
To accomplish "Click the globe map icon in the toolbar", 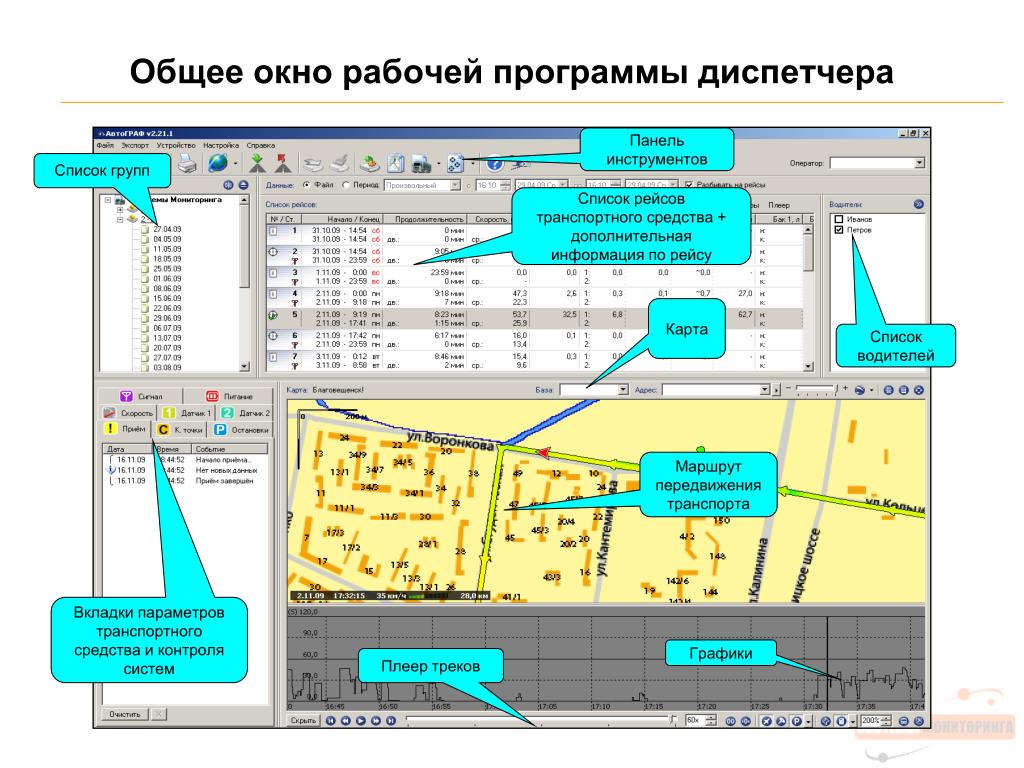I will point(217,163).
